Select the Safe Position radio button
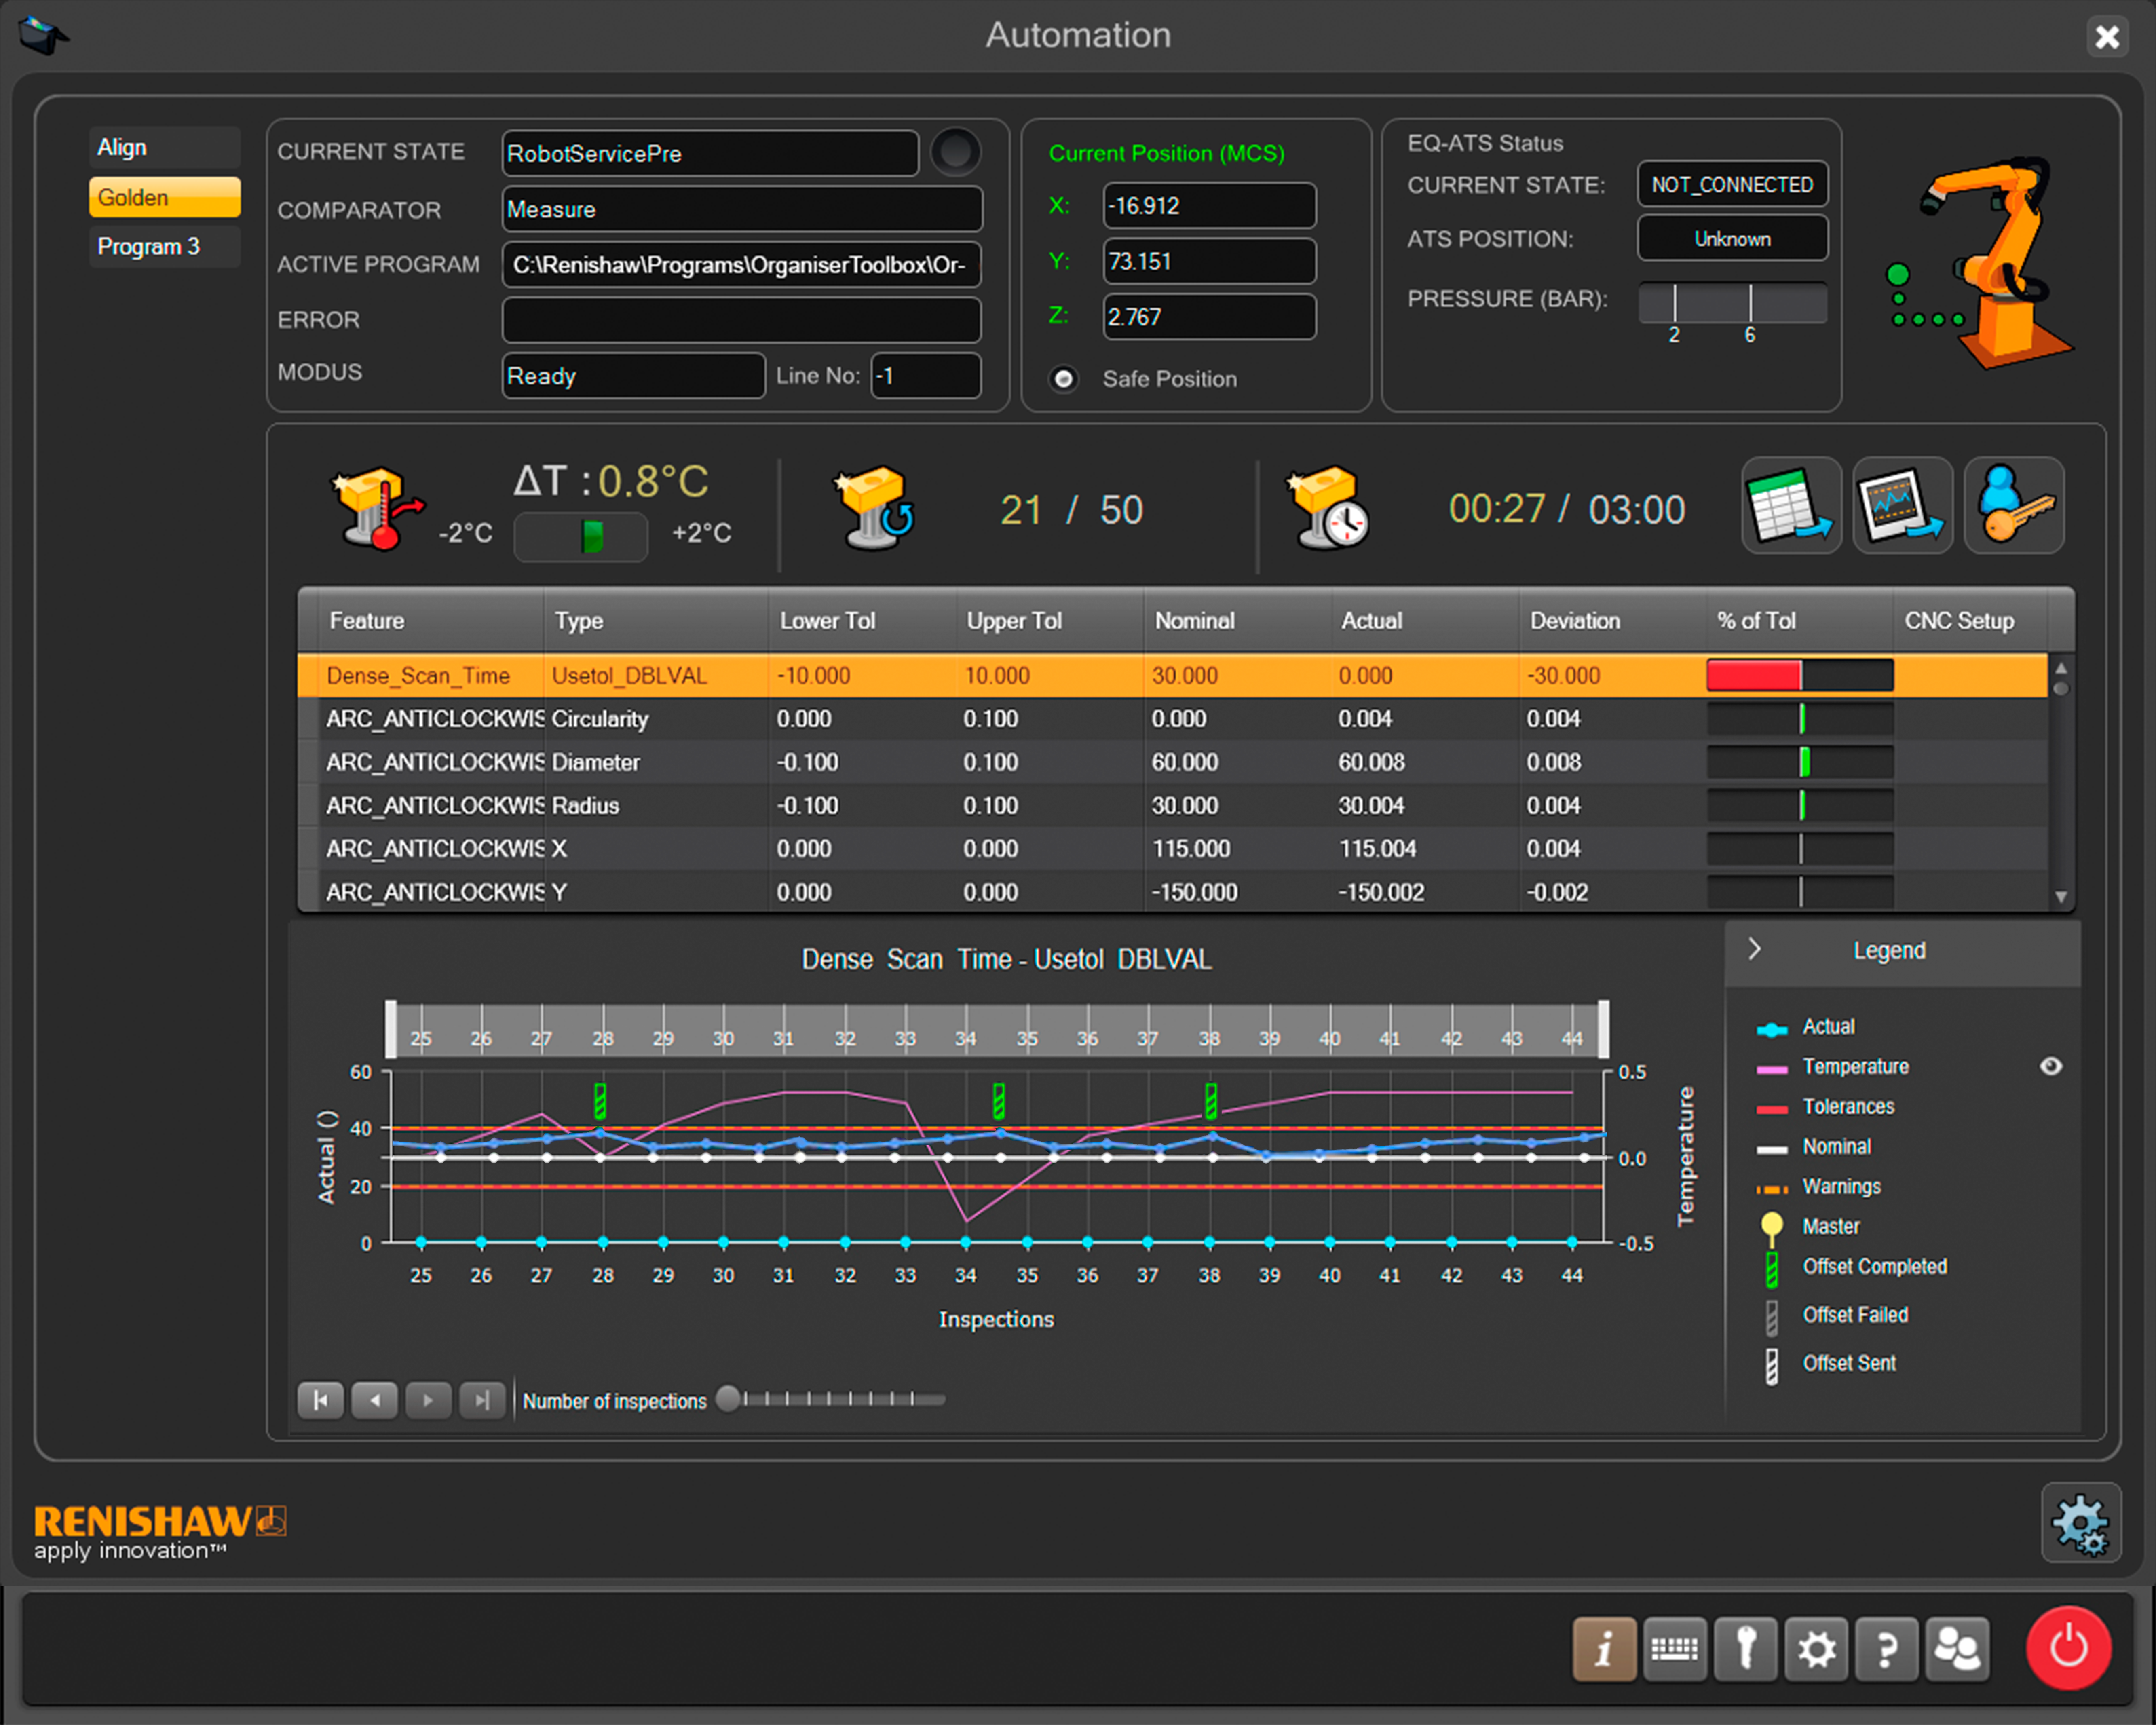The height and width of the screenshot is (1725, 2156). [1064, 379]
